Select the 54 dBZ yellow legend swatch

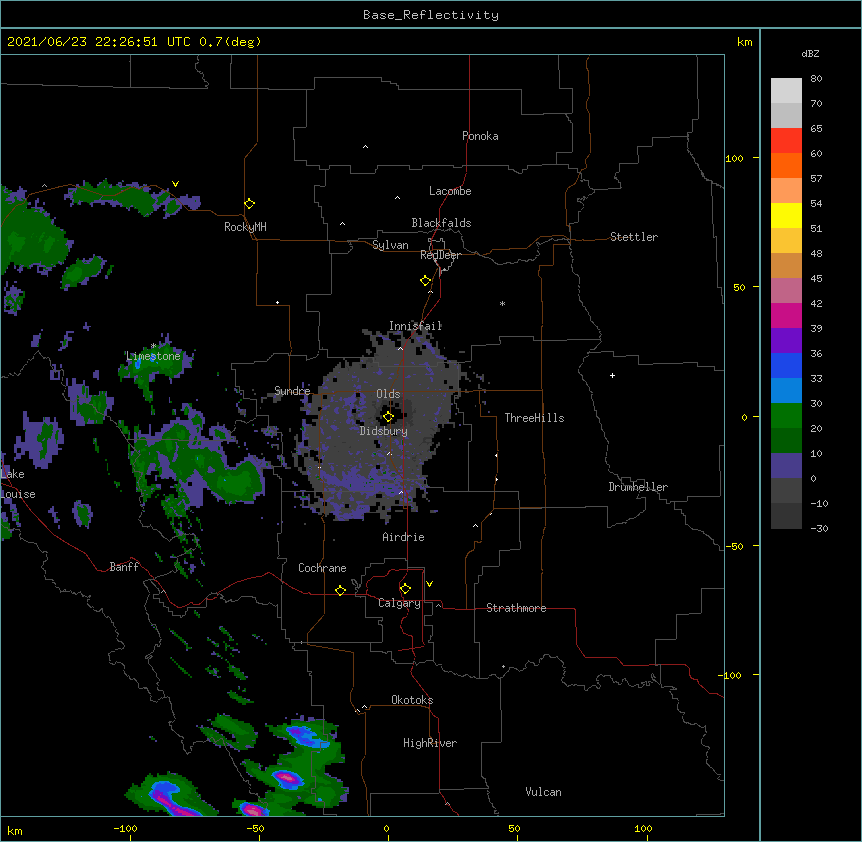click(x=786, y=215)
